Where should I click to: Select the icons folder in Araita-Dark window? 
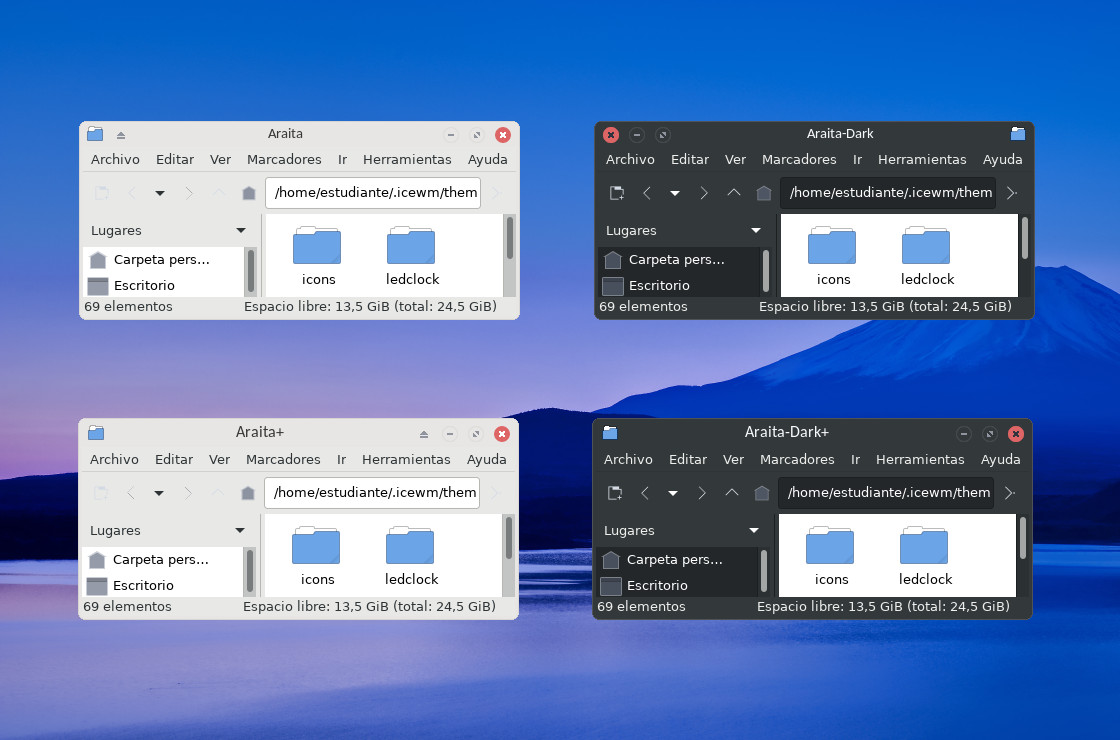[833, 256]
